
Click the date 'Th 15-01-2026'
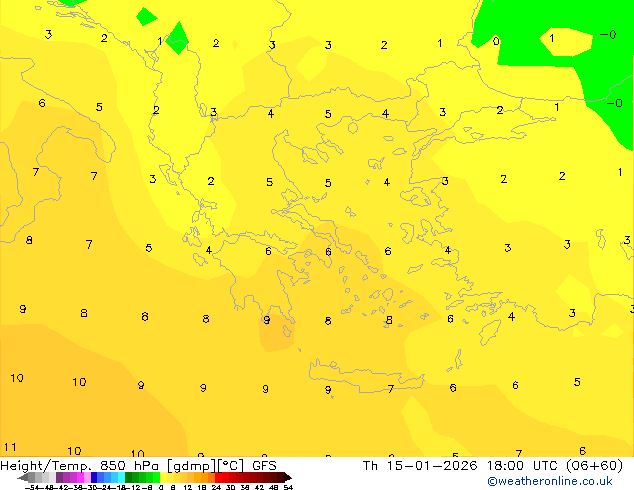420,466
